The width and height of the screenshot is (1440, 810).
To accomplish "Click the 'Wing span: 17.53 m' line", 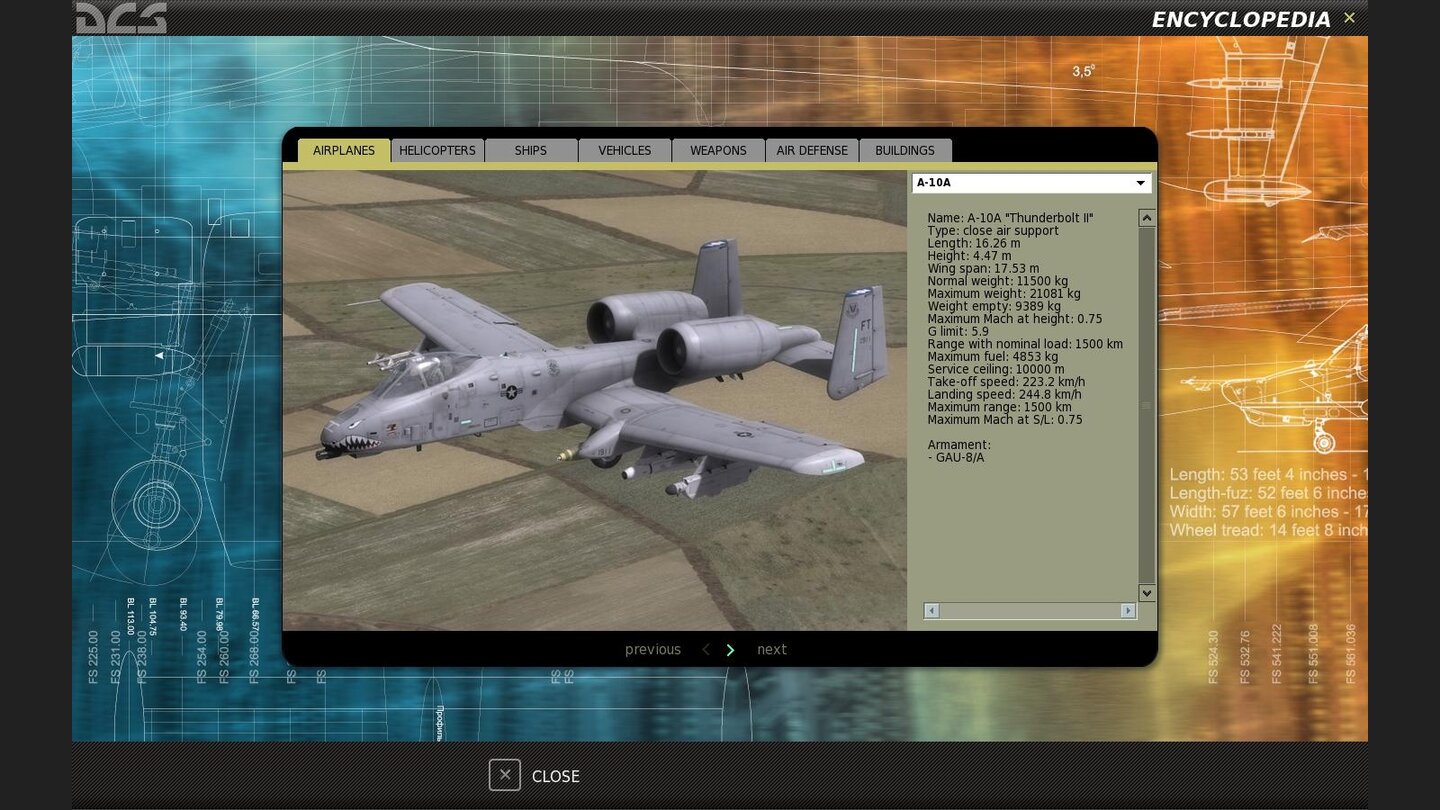I will click(x=983, y=269).
